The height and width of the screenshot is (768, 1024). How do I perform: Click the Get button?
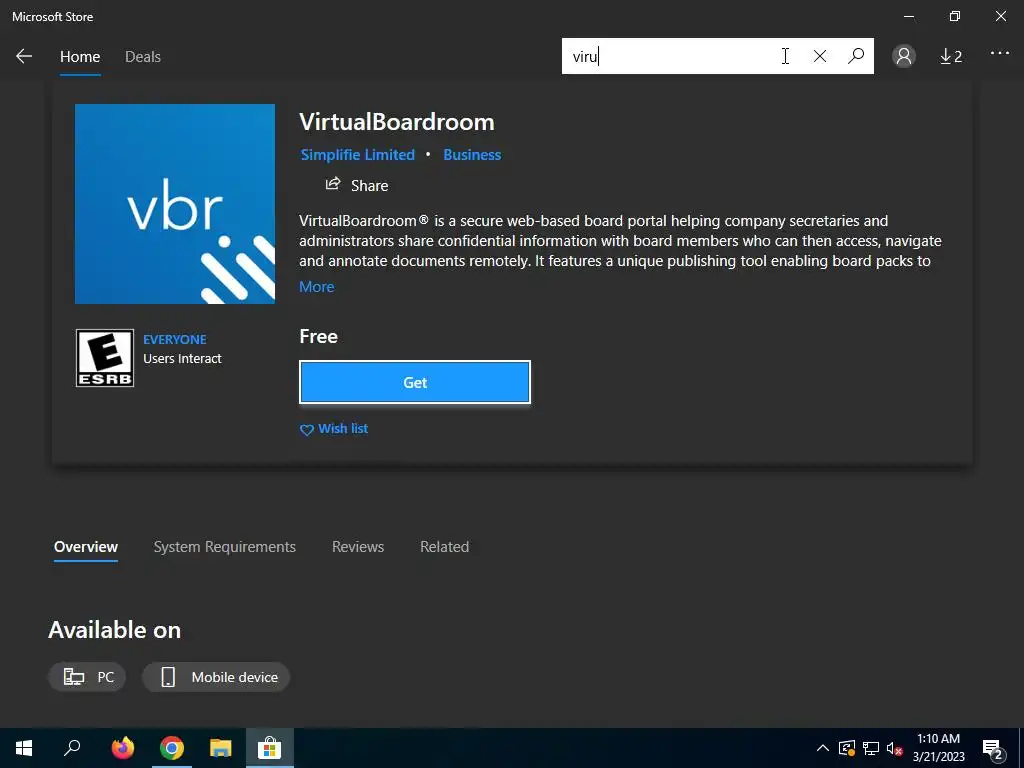415,382
